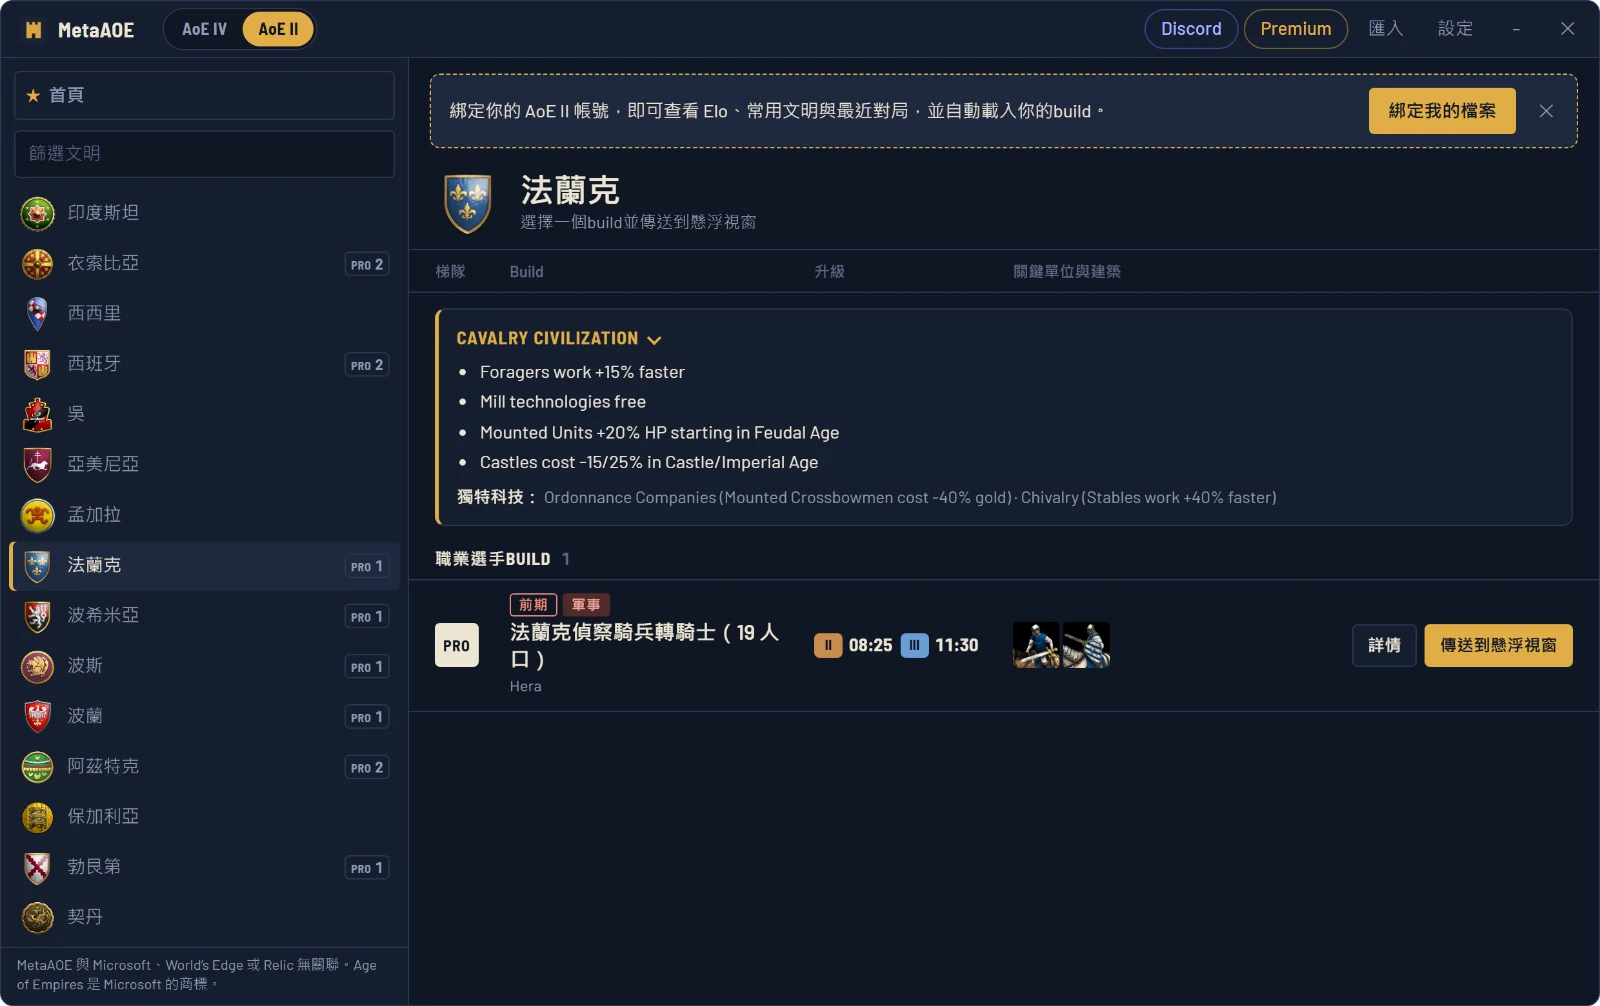Open 設定 settings
1600x1006 pixels.
(x=1455, y=29)
